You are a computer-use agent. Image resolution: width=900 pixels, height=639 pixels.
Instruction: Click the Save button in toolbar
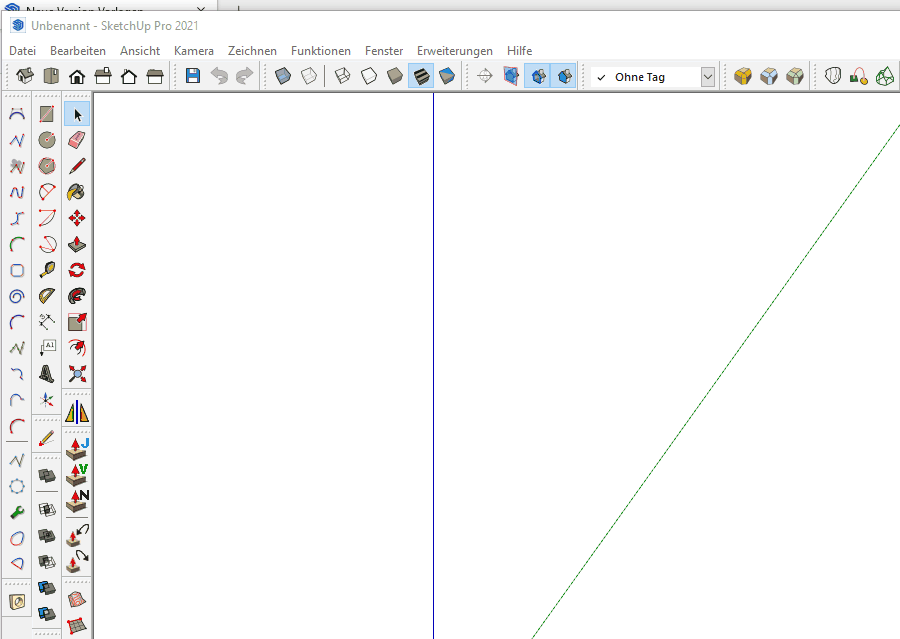click(x=193, y=76)
